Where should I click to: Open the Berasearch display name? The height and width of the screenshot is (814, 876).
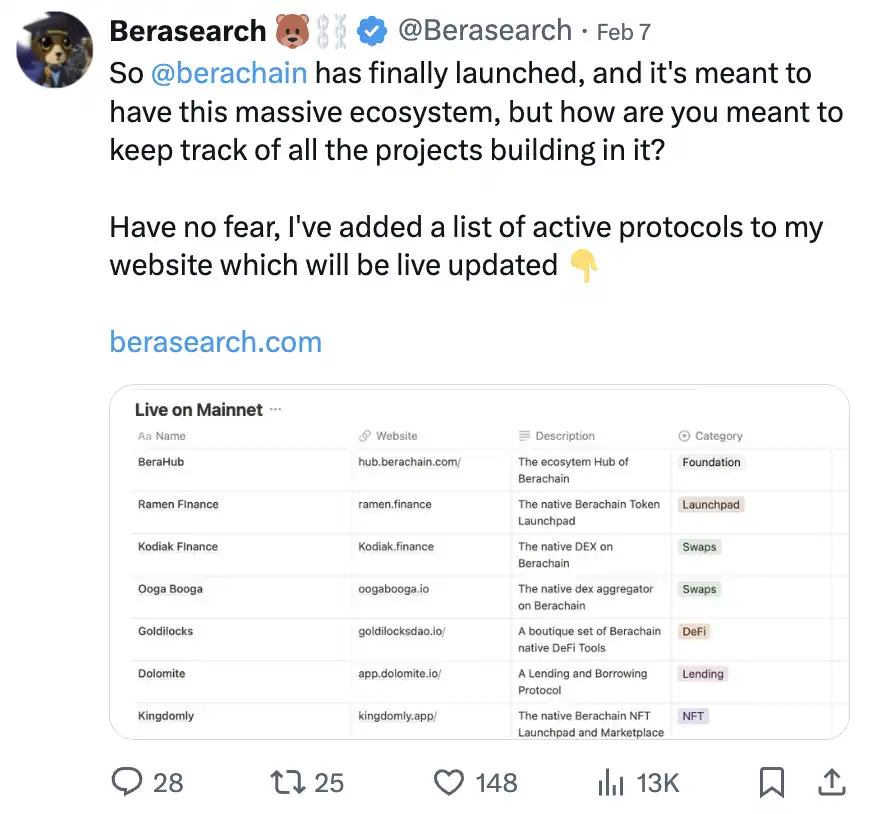point(188,32)
